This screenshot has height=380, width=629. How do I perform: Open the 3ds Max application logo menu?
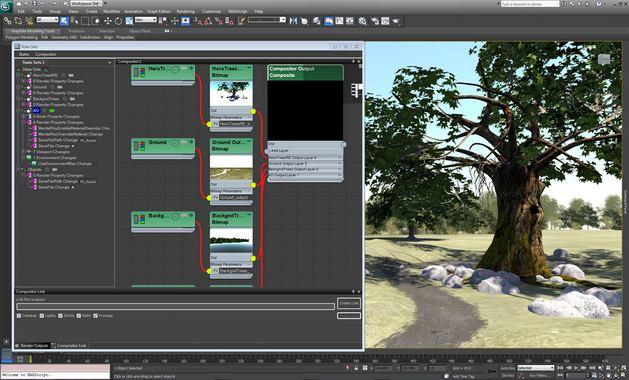[x=6, y=6]
